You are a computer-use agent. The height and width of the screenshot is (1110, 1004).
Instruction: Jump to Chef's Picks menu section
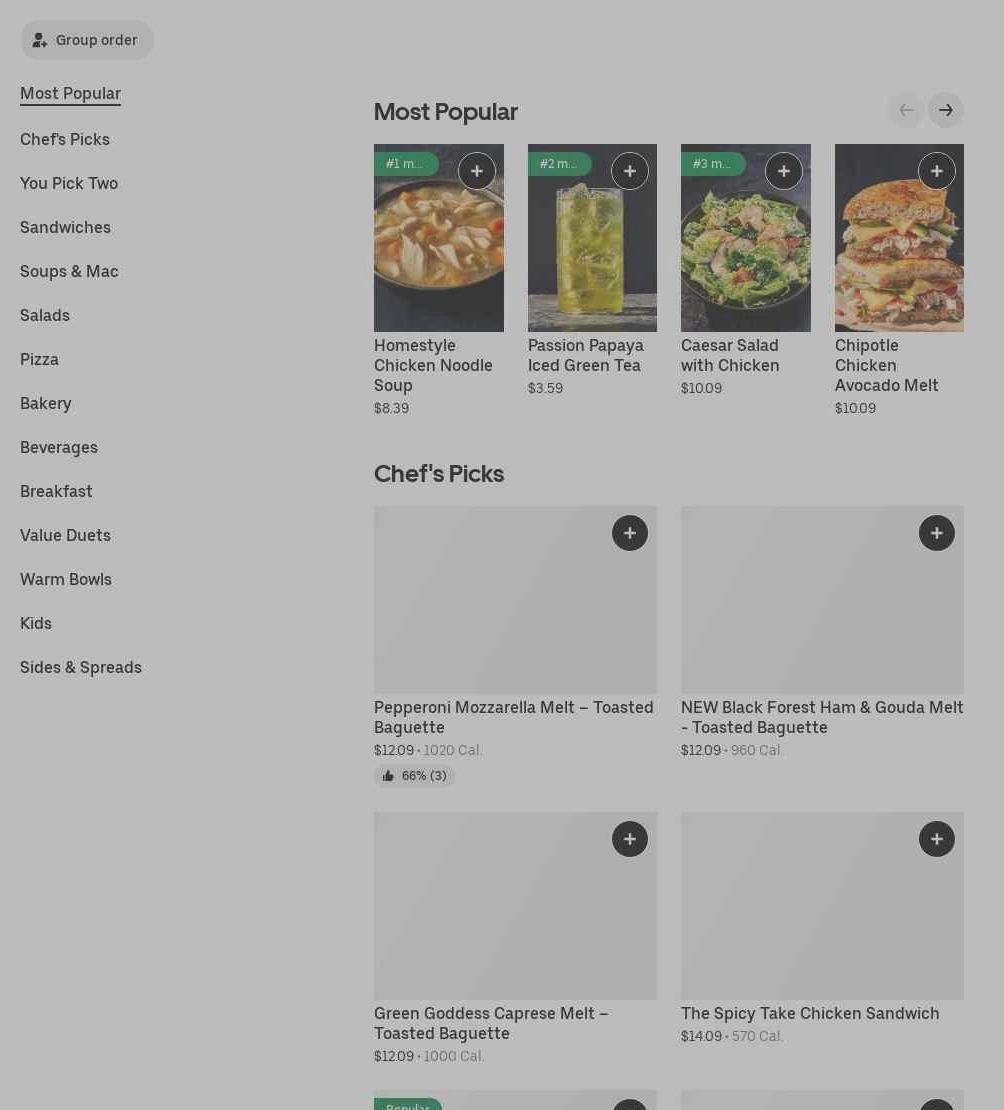pyautogui.click(x=65, y=139)
